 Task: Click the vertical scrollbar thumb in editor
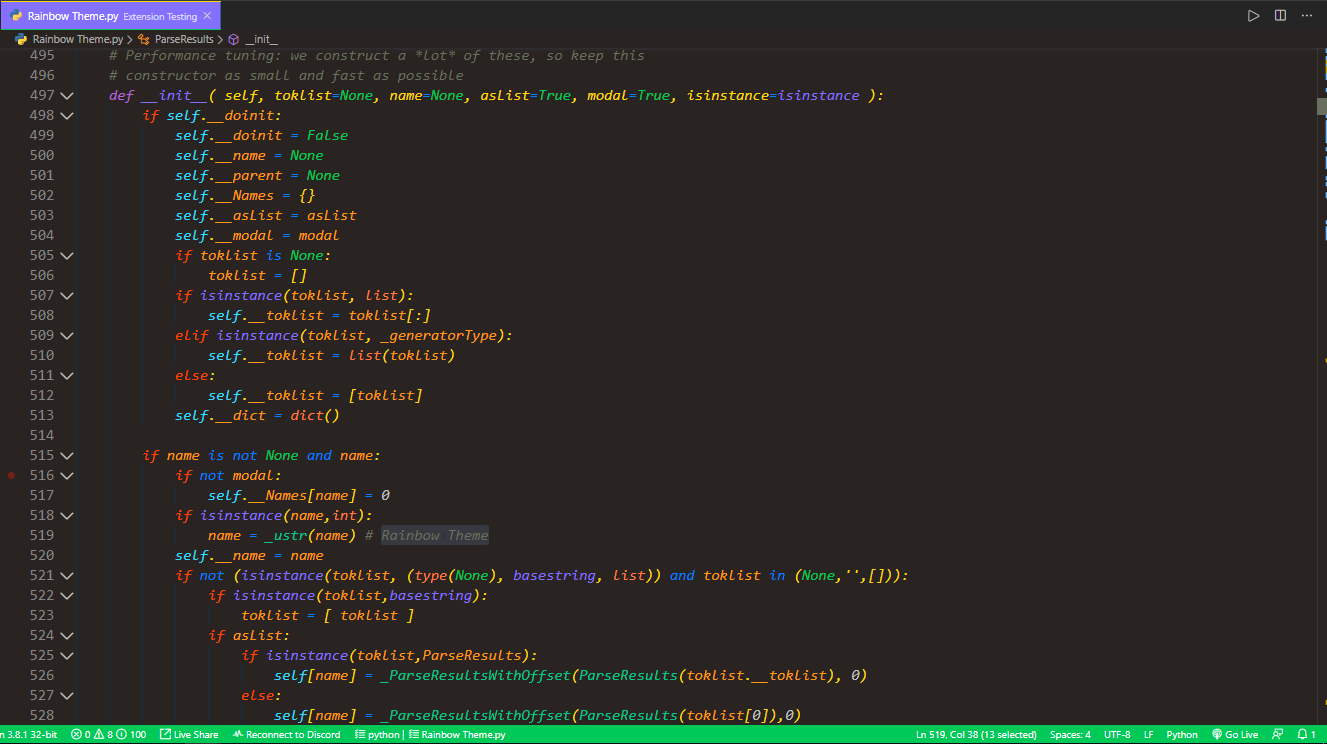[x=1321, y=105]
